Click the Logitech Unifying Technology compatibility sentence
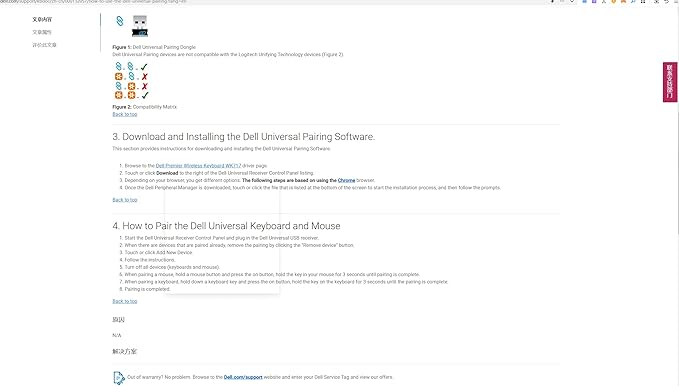 click(228, 55)
